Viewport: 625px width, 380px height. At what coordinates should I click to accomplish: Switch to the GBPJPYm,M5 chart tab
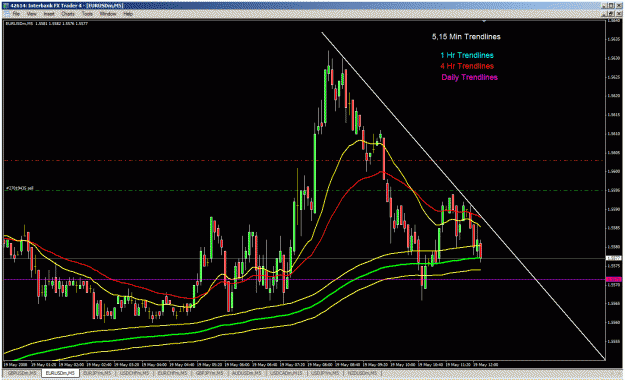point(209,373)
